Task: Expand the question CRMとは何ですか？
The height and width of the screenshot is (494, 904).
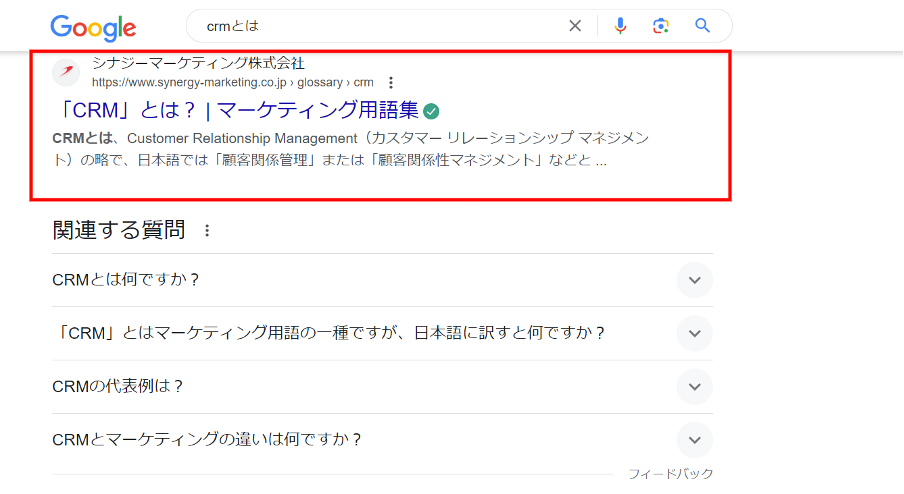Action: click(x=382, y=280)
